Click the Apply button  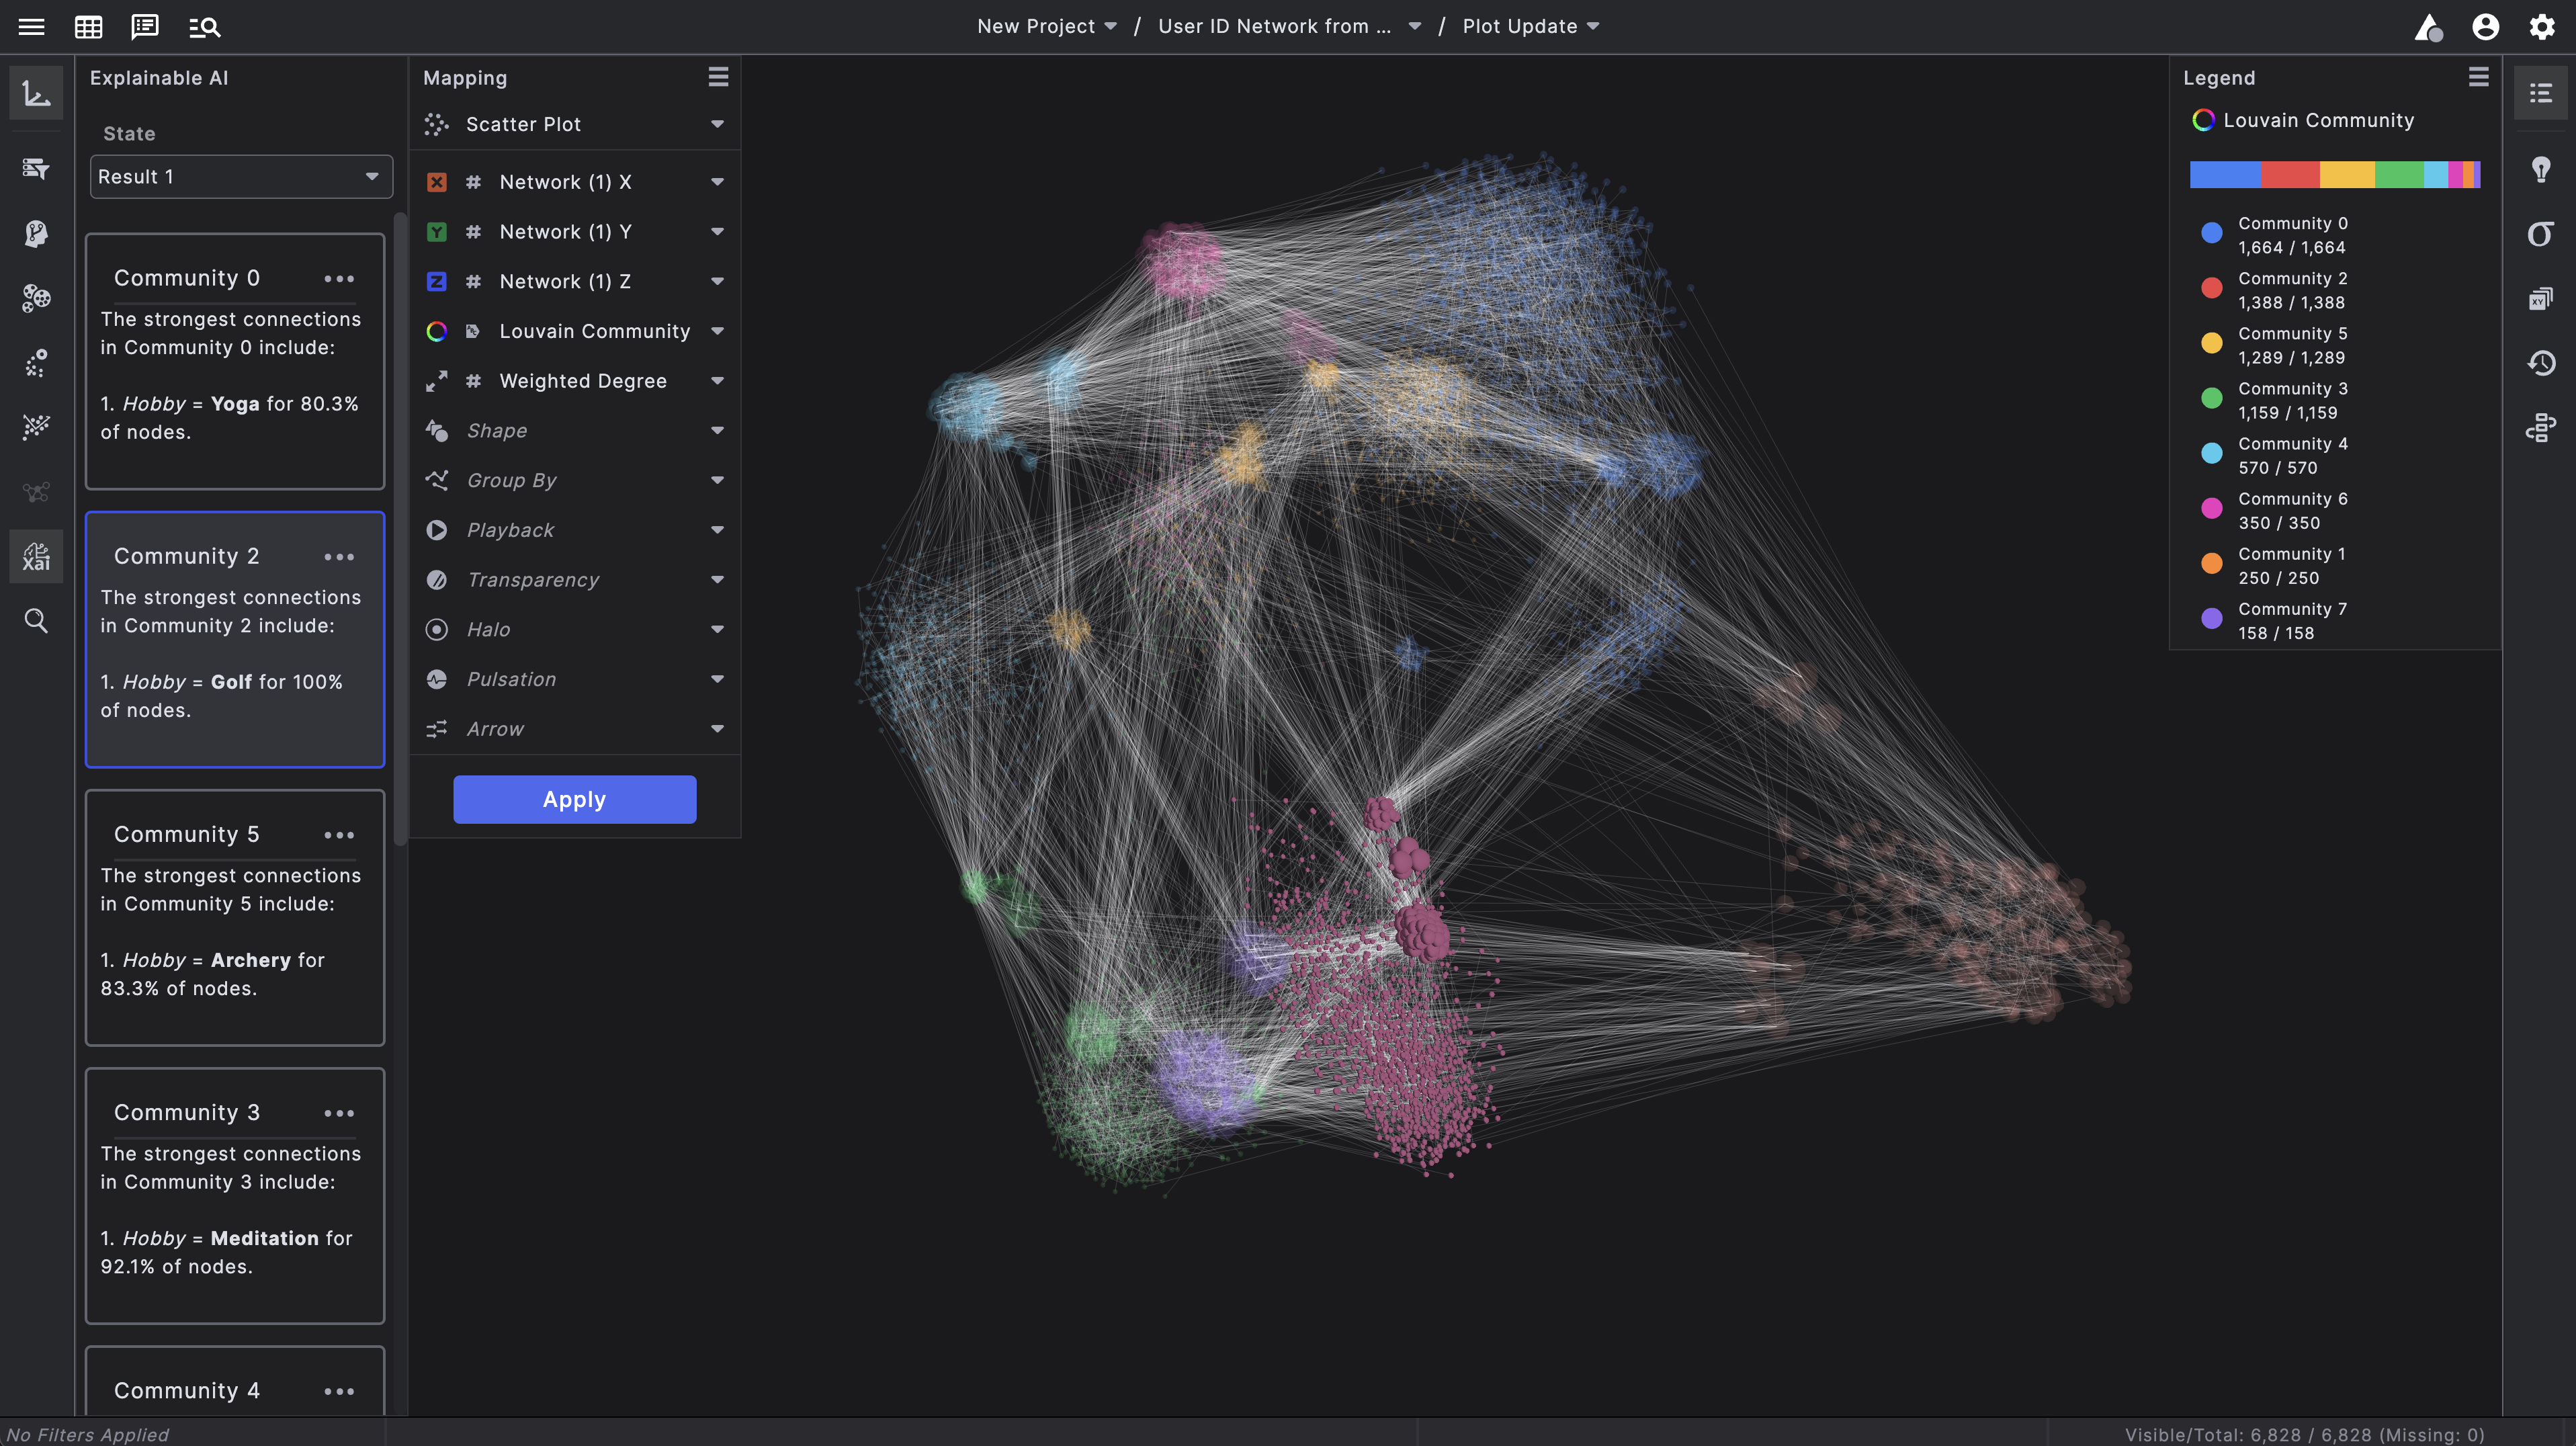[575, 800]
